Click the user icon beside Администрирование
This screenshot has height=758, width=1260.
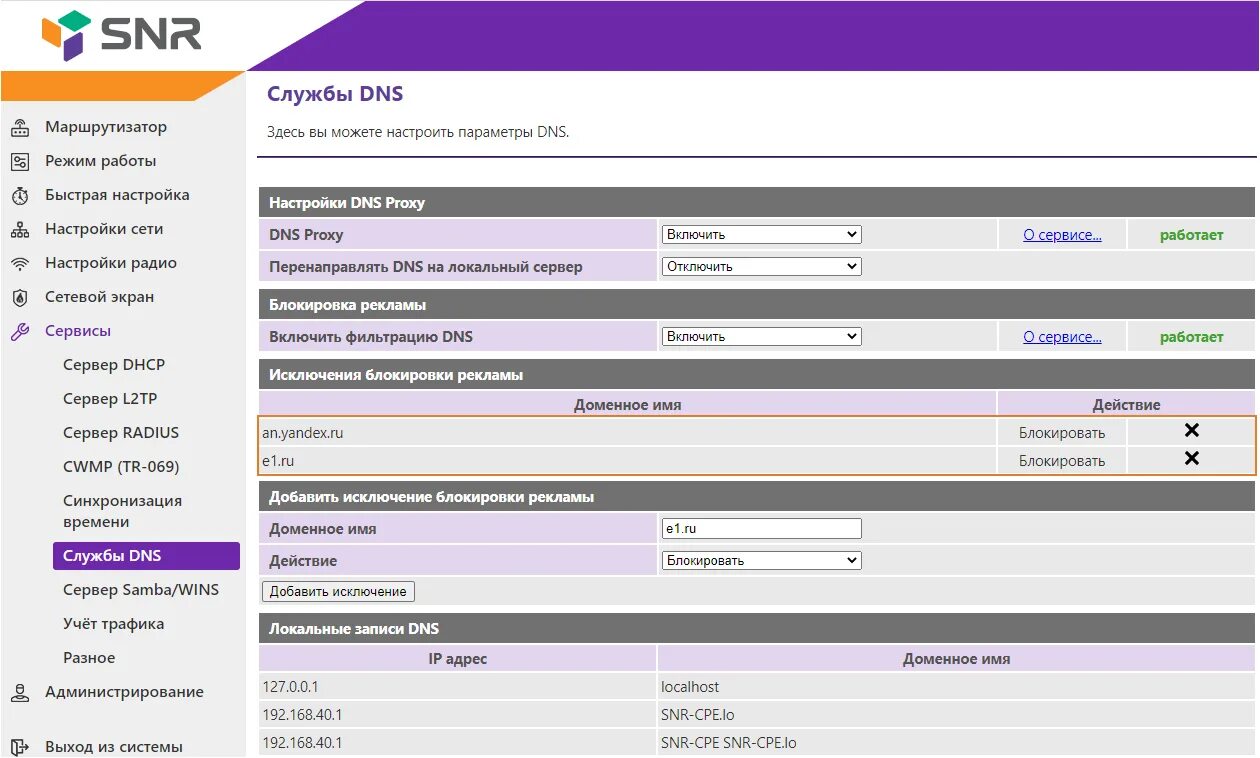tap(20, 692)
